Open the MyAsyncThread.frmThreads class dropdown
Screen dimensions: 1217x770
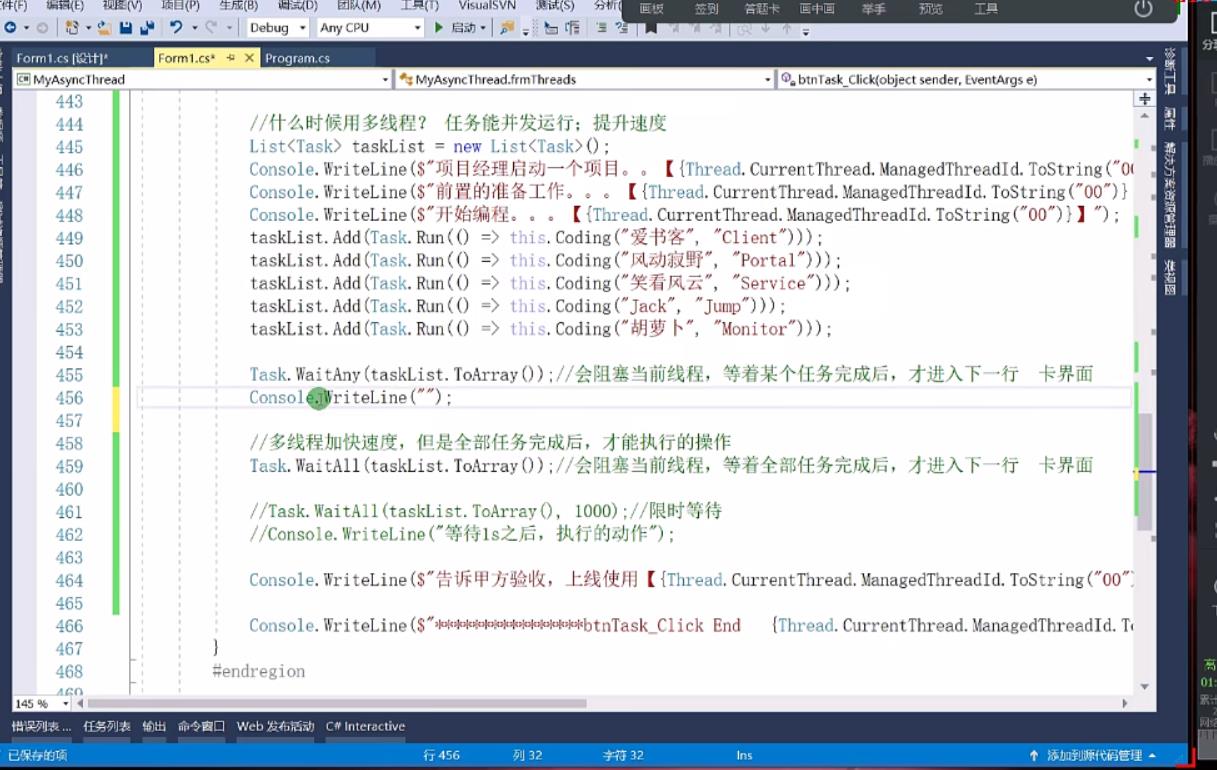[x=586, y=79]
